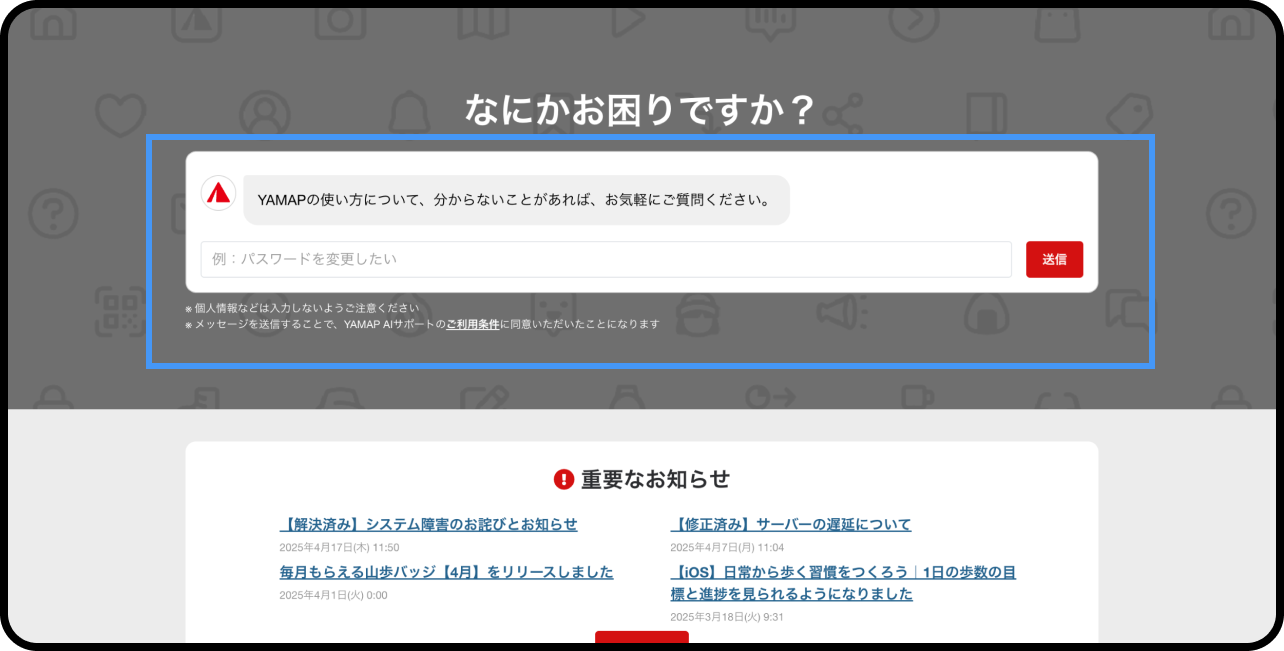Click the onigiri rice ball background icon
1284x651 pixels.
pyautogui.click(x=986, y=314)
